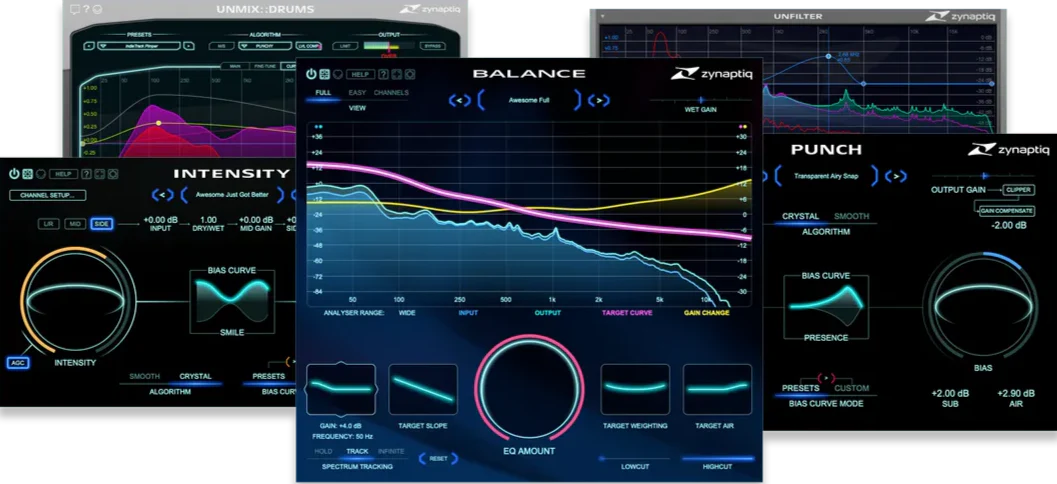Click the dice randomize icon in Intensity
1057x484 pixels.
(x=28, y=174)
